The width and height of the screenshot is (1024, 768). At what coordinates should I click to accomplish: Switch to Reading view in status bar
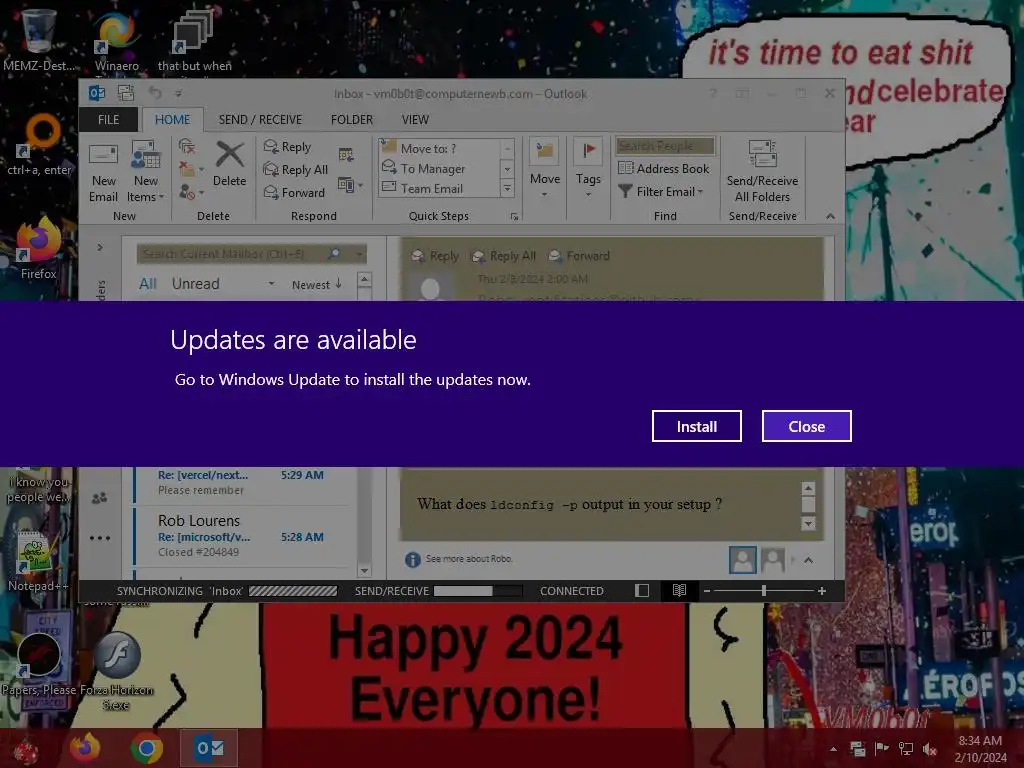click(679, 590)
